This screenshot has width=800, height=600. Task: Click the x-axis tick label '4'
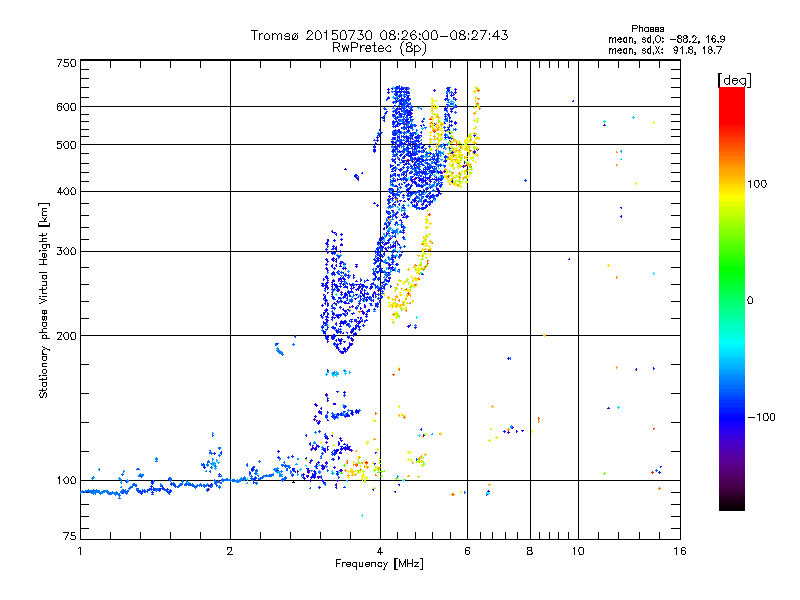pyautogui.click(x=380, y=551)
